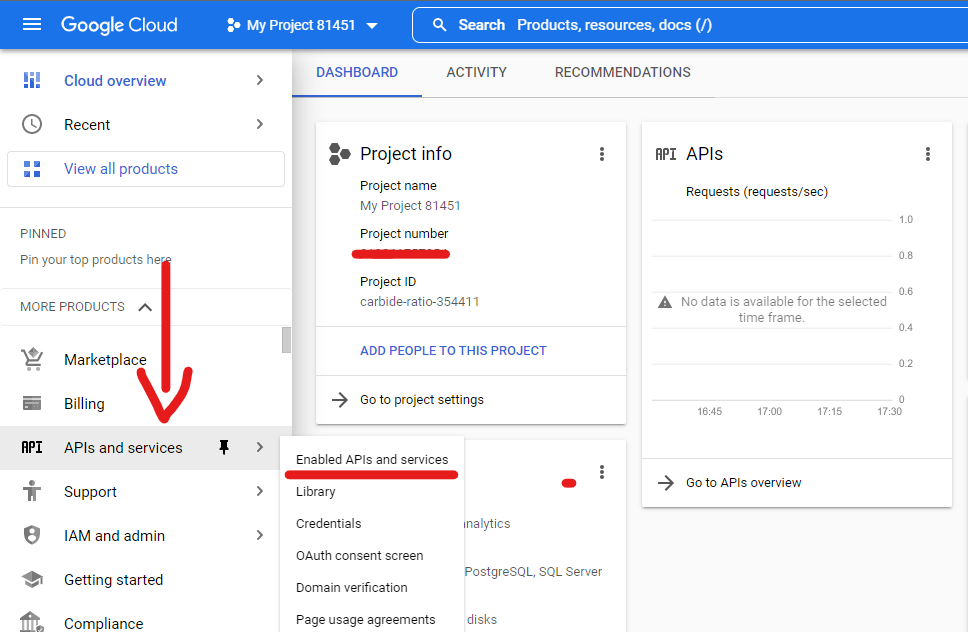This screenshot has width=968, height=632.
Task: Click the arrow icon beside Go to project settings
Action: pos(340,400)
